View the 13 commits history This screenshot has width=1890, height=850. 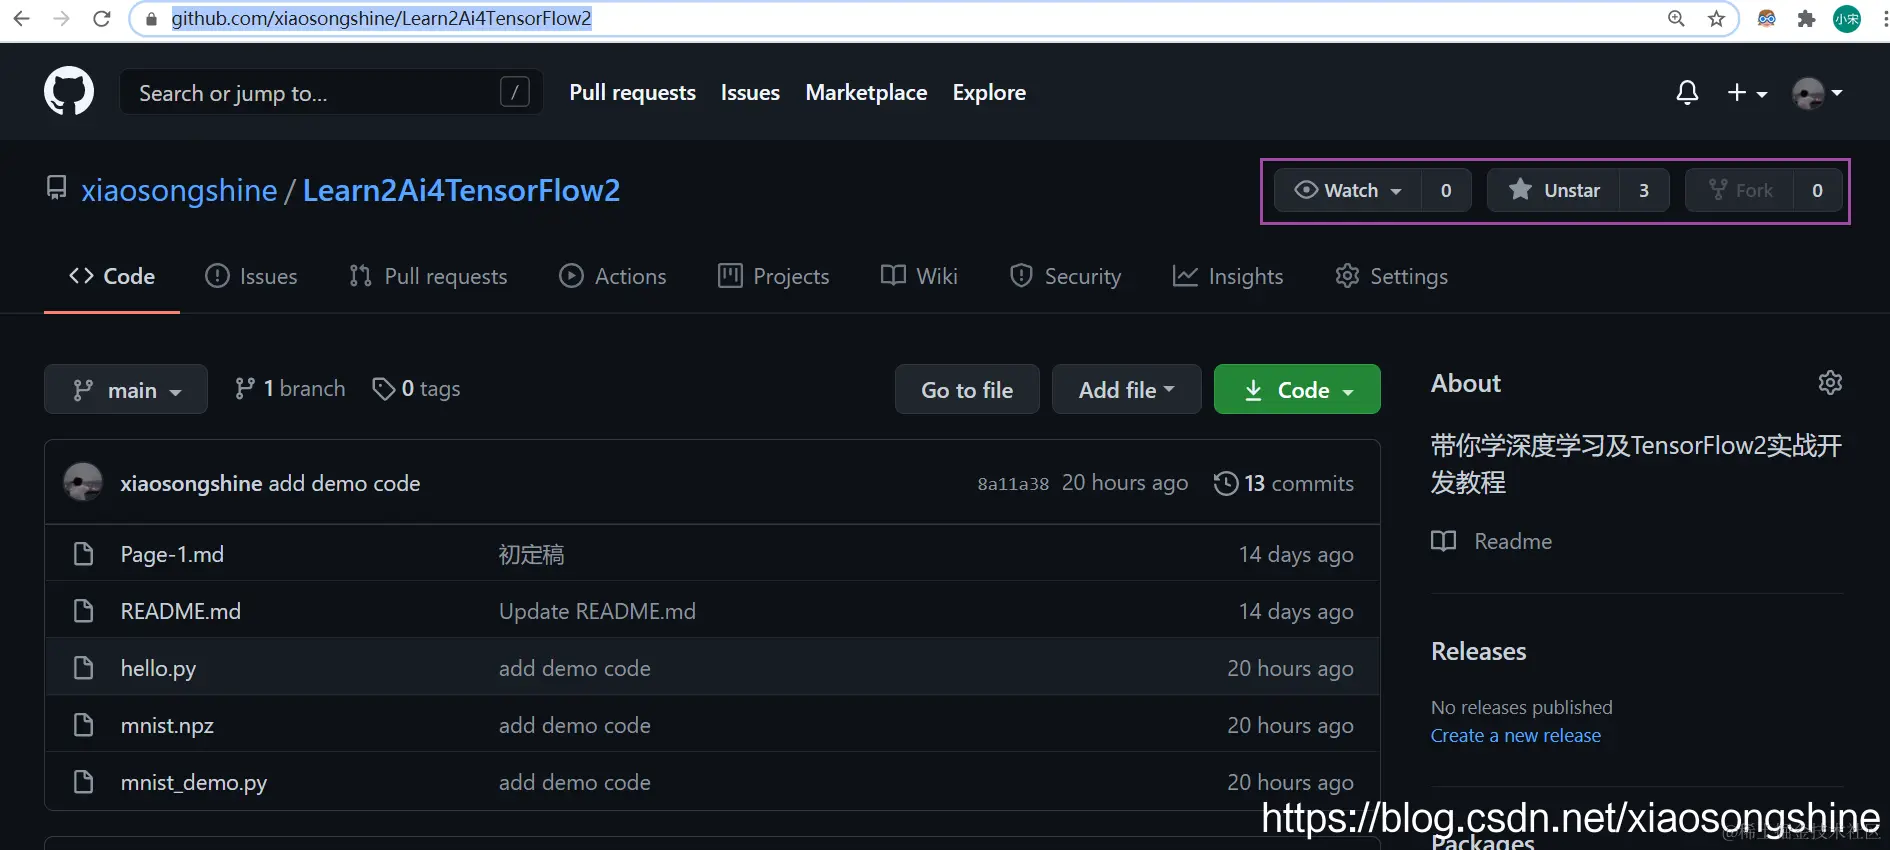(x=1284, y=483)
